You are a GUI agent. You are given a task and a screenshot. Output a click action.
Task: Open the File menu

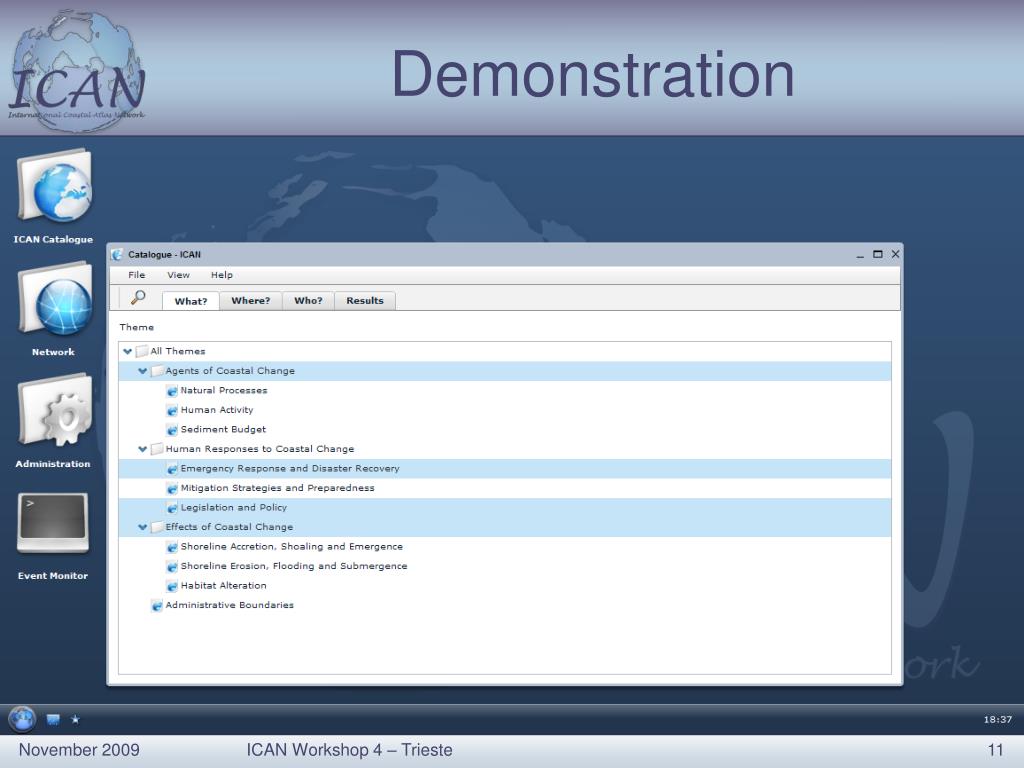[136, 275]
